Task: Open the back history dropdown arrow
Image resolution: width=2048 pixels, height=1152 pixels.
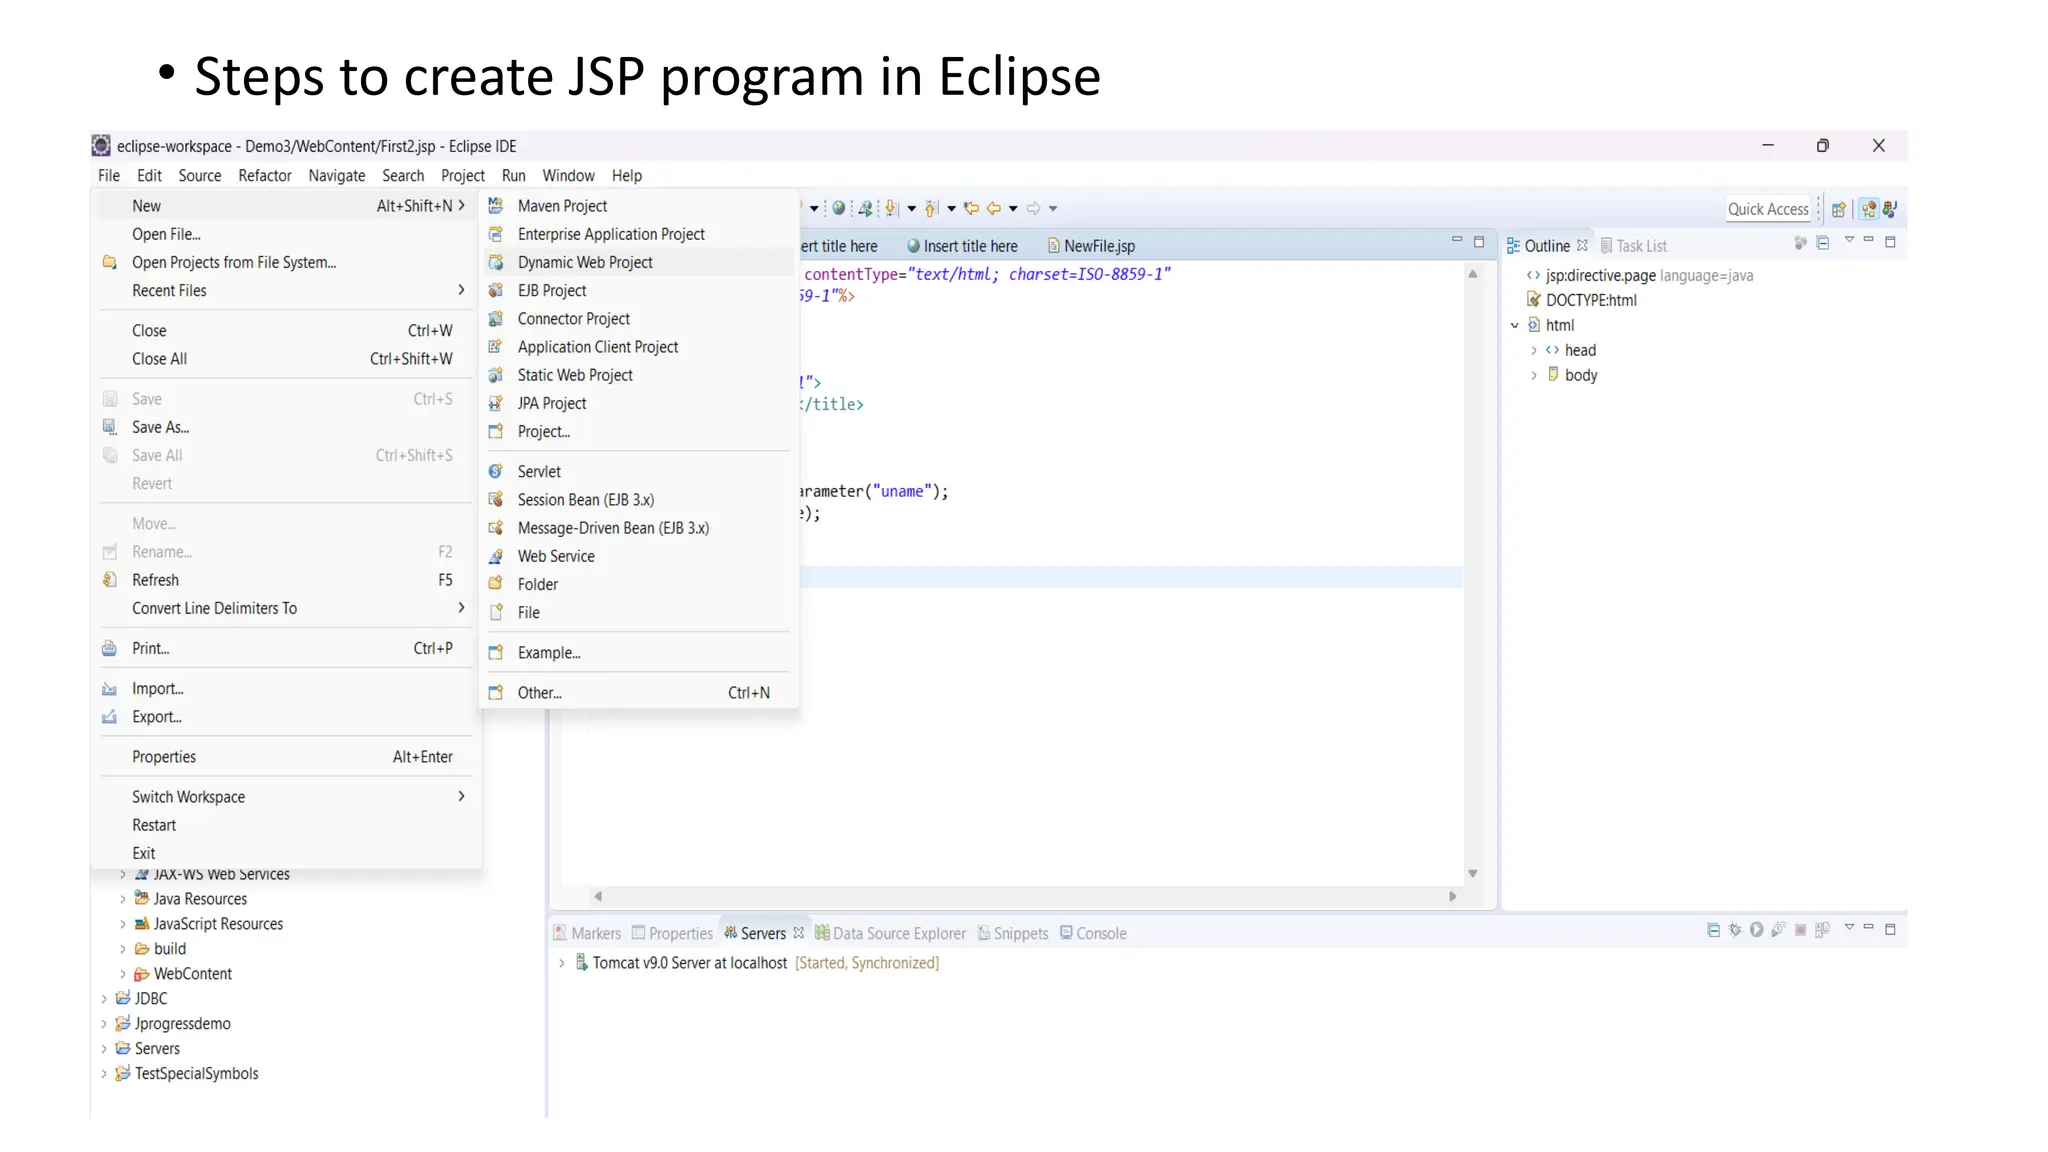Action: coord(1013,208)
